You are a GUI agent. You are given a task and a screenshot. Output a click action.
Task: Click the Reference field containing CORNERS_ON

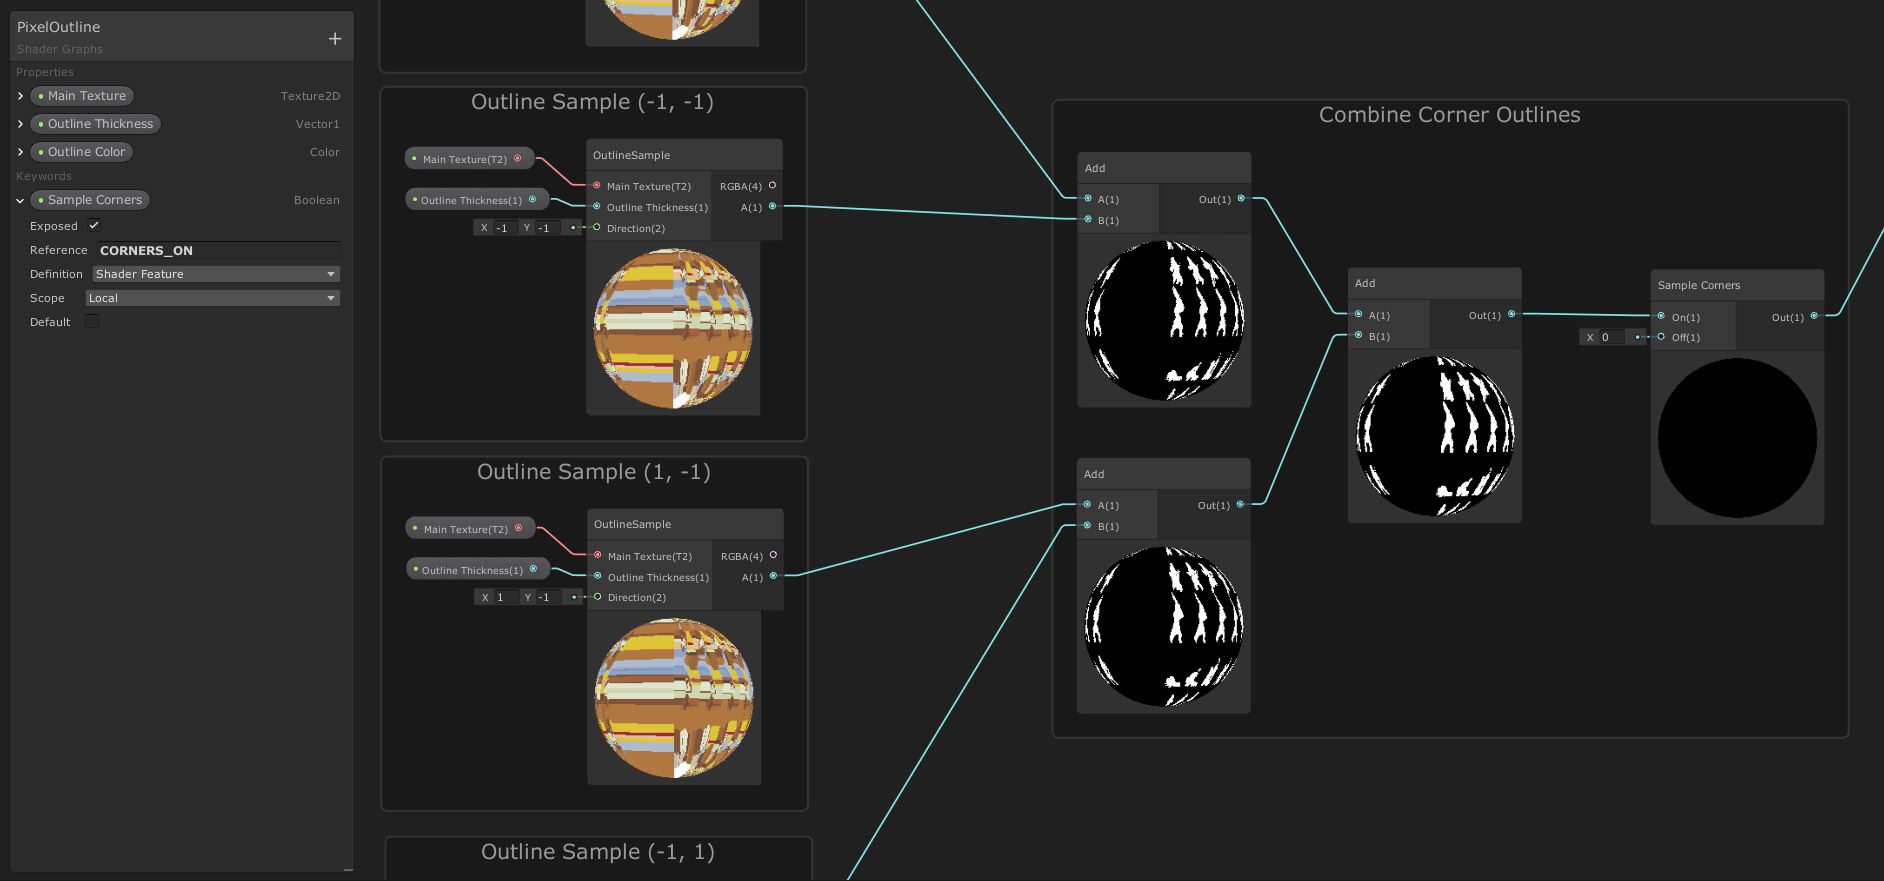pos(219,250)
